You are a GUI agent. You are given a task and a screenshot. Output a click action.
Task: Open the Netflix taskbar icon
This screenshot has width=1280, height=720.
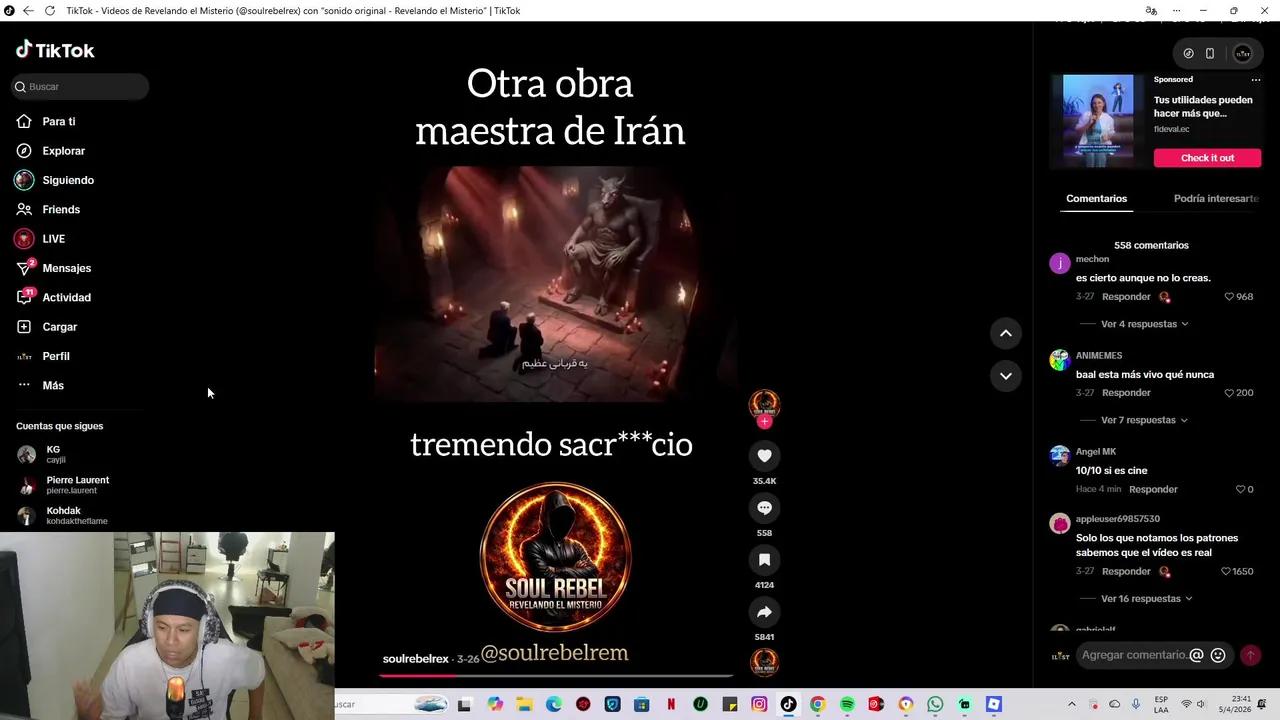(x=671, y=705)
